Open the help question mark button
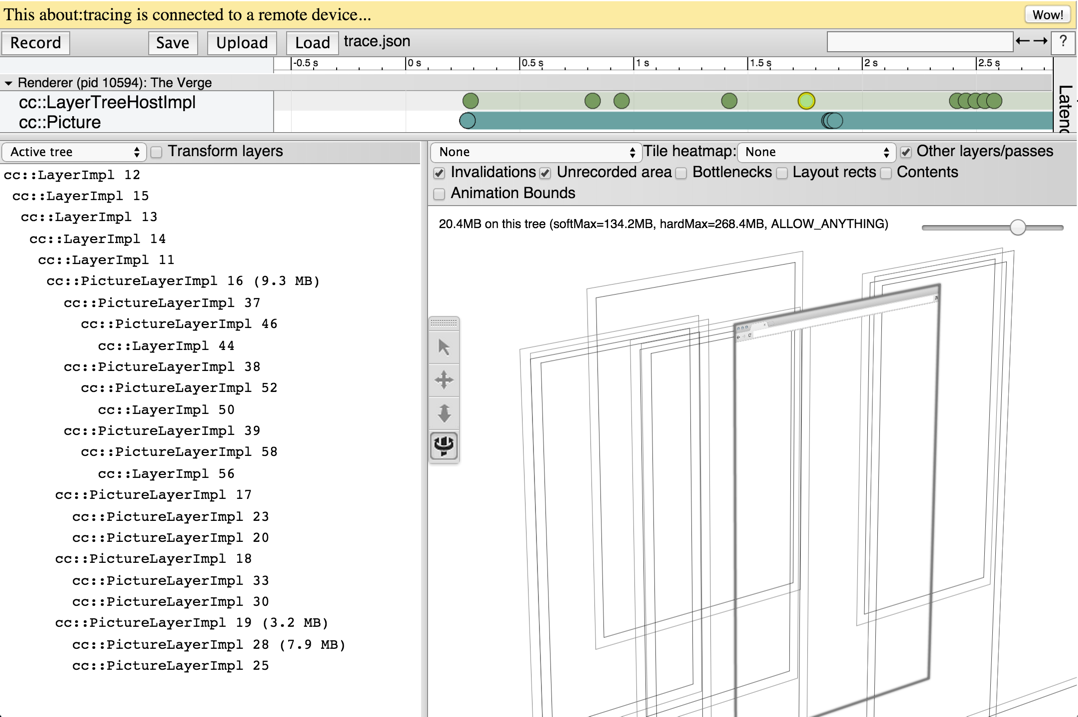Screen dimensions: 1078x717 click(1062, 42)
